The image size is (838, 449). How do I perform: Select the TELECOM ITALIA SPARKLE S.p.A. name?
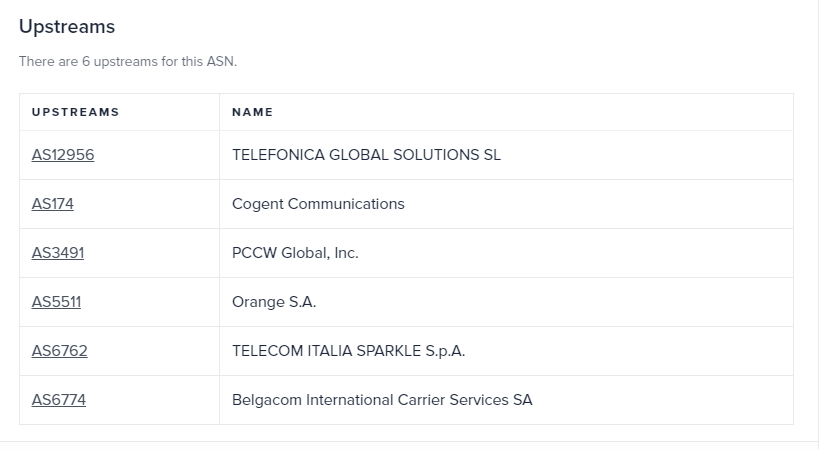pos(348,351)
